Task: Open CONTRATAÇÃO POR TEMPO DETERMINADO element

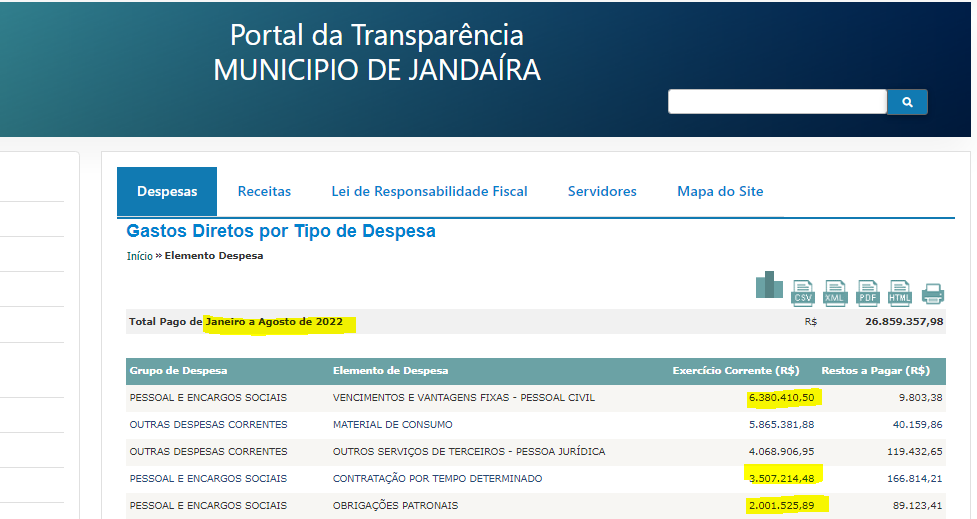Action: 437,479
